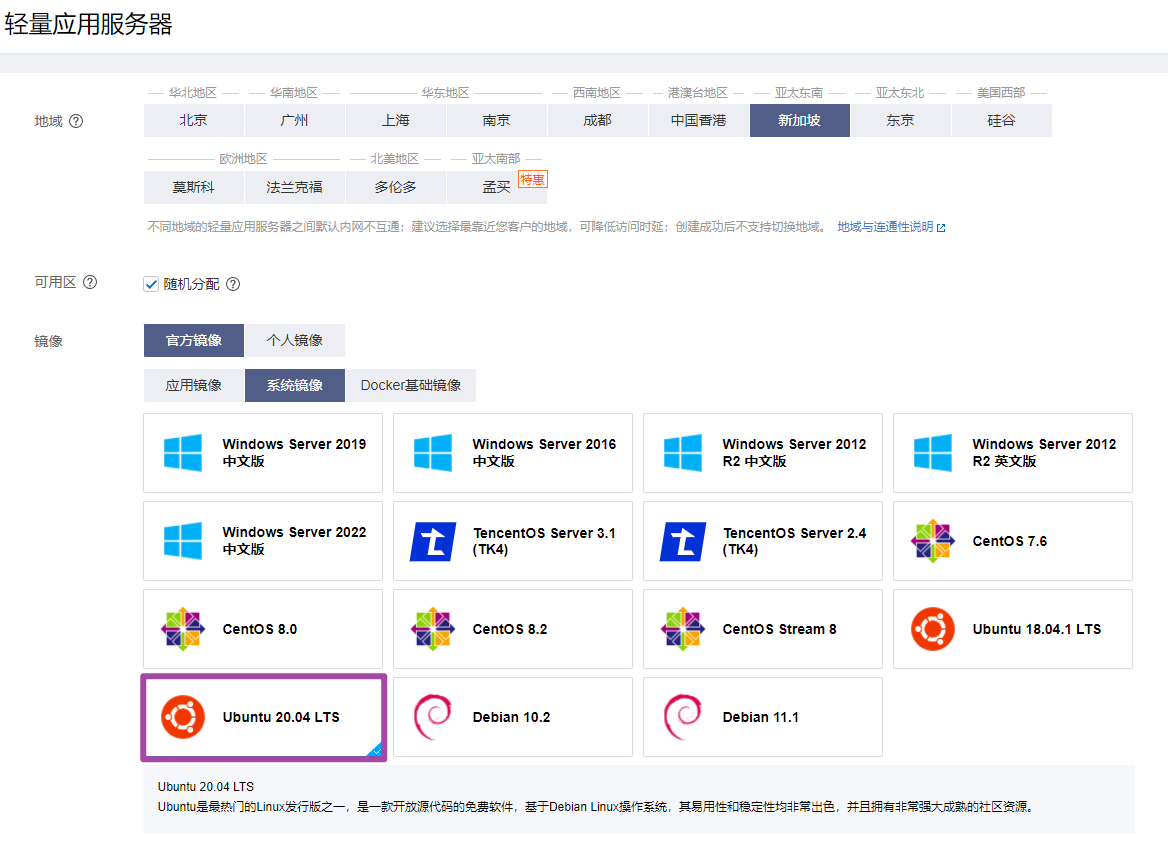
Task: Click the 特惠 badge above 孟买
Action: coord(533,179)
